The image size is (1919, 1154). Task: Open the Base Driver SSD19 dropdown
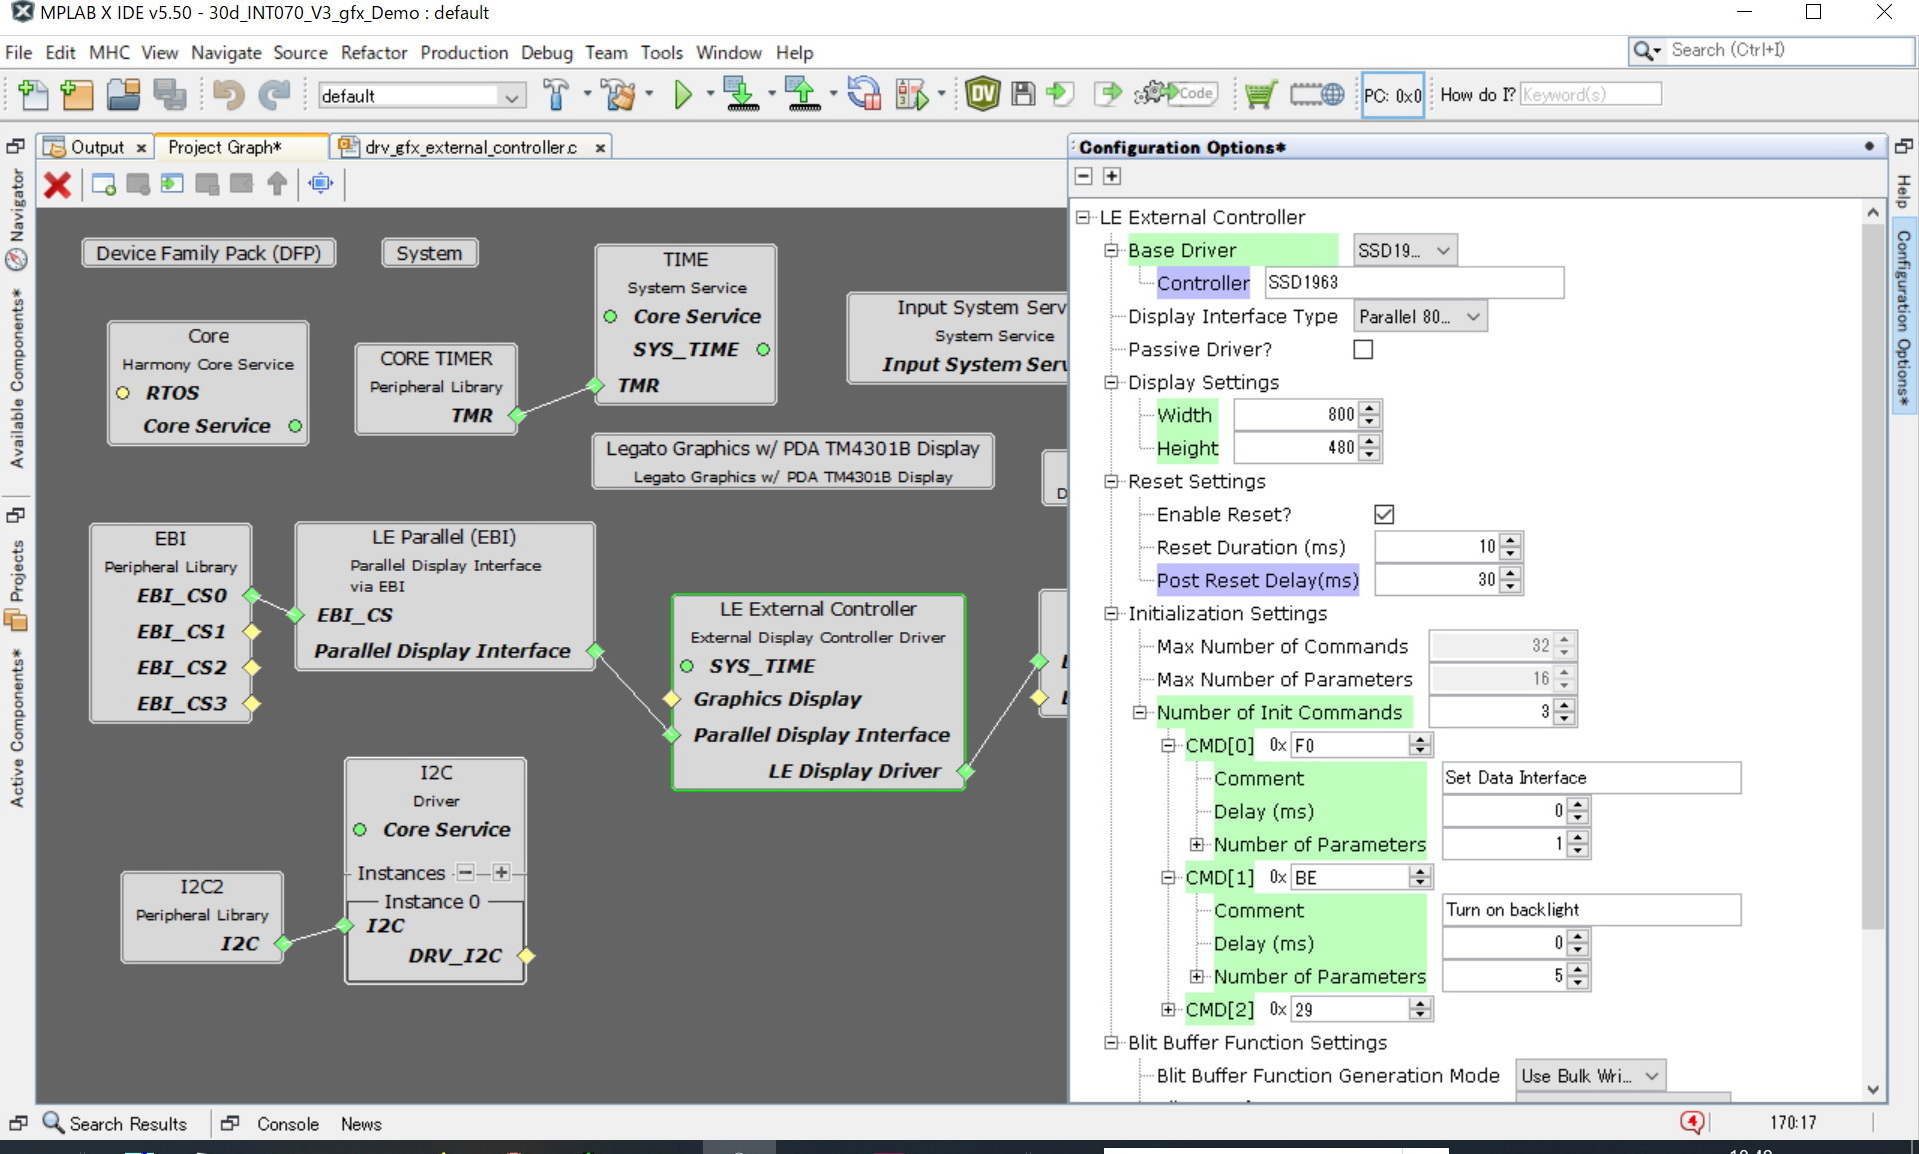1404,250
